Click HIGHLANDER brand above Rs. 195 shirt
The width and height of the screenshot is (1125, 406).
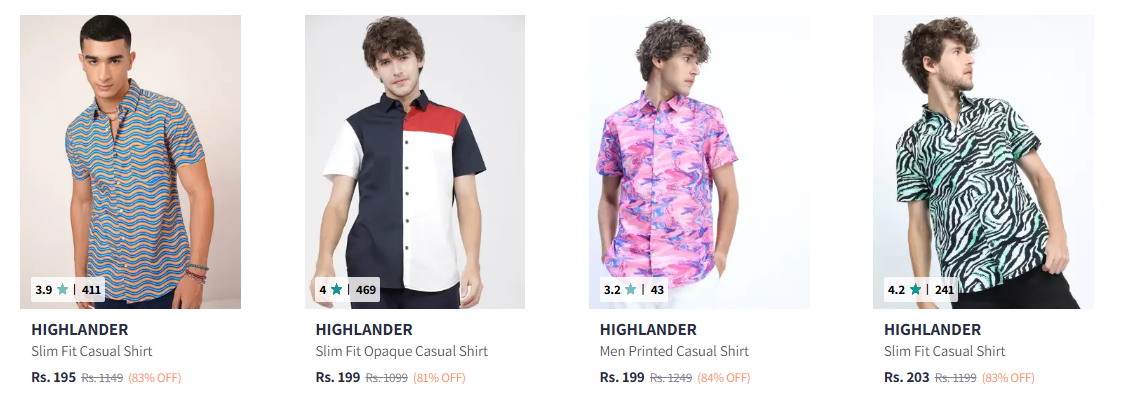point(80,330)
